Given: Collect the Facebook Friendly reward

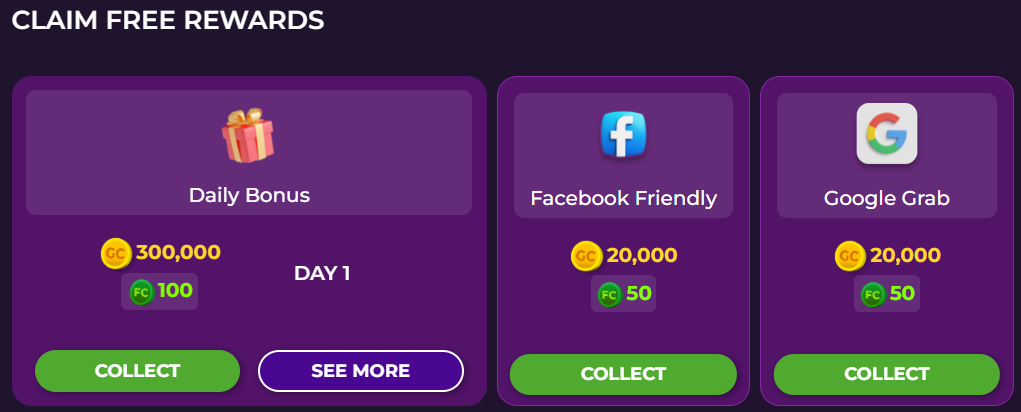Looking at the screenshot, I should click(x=623, y=374).
